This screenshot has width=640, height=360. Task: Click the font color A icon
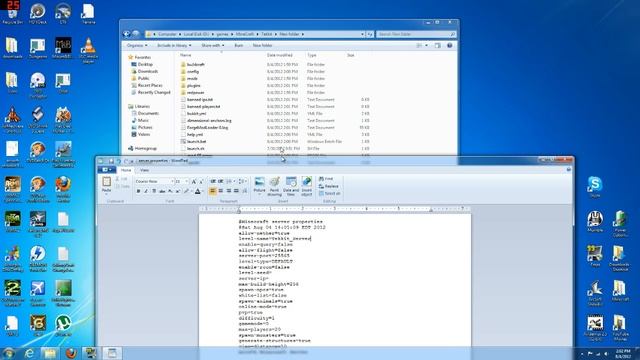coord(198,191)
